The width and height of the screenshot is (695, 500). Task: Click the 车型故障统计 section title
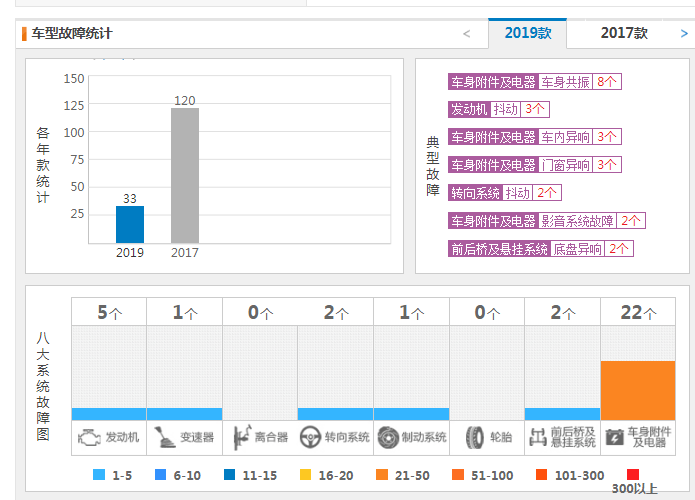point(71,34)
